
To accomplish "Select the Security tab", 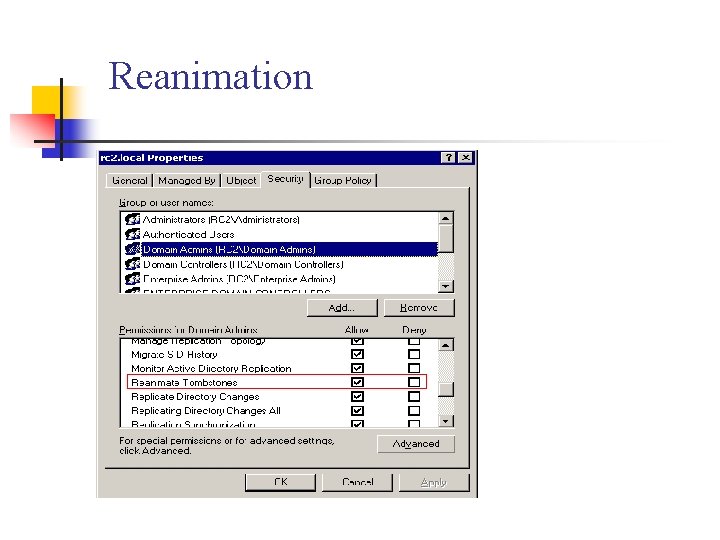I will pos(285,179).
